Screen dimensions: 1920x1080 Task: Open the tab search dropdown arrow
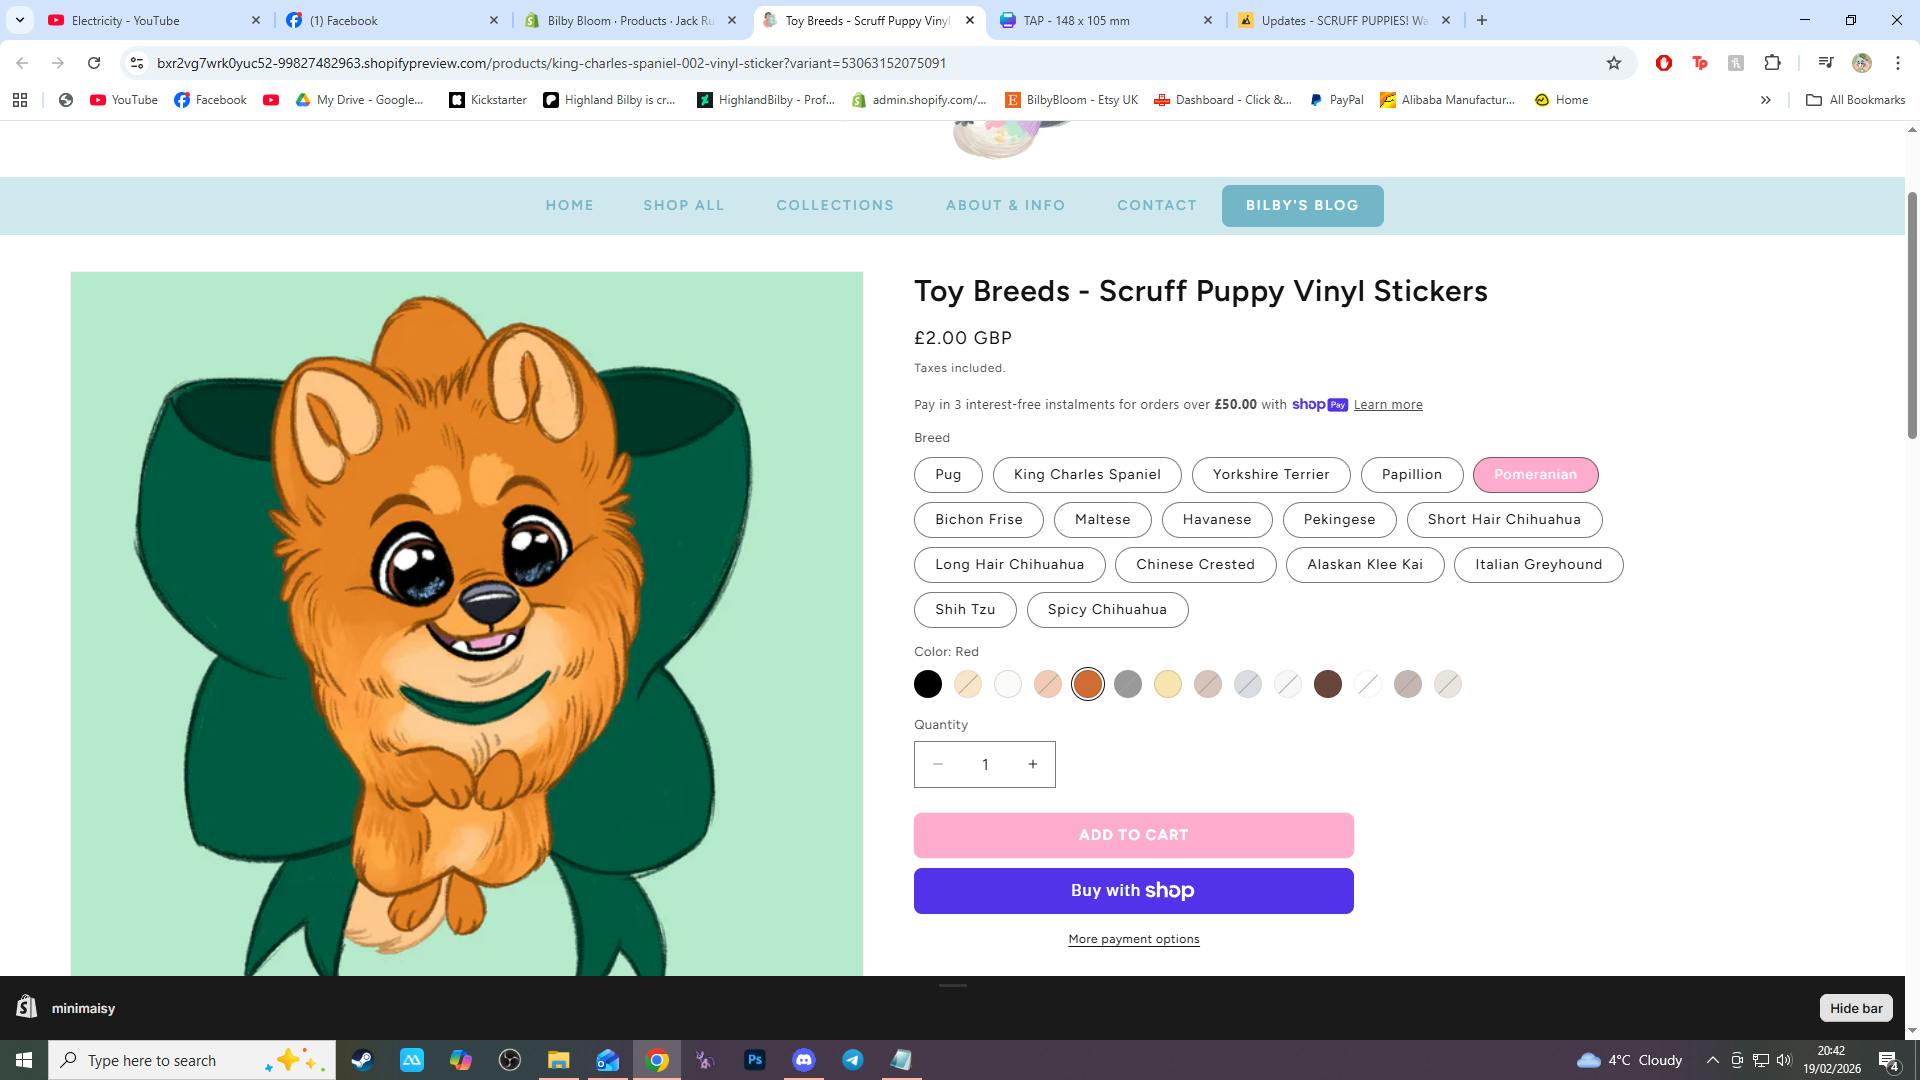pyautogui.click(x=20, y=20)
